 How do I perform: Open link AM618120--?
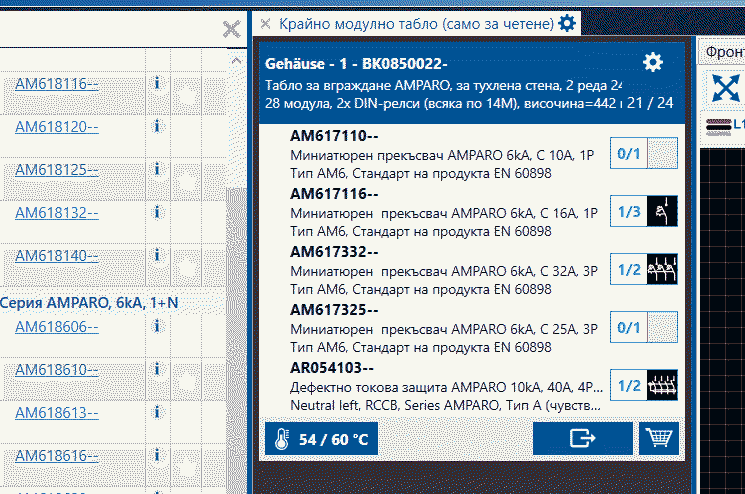[x=57, y=127]
